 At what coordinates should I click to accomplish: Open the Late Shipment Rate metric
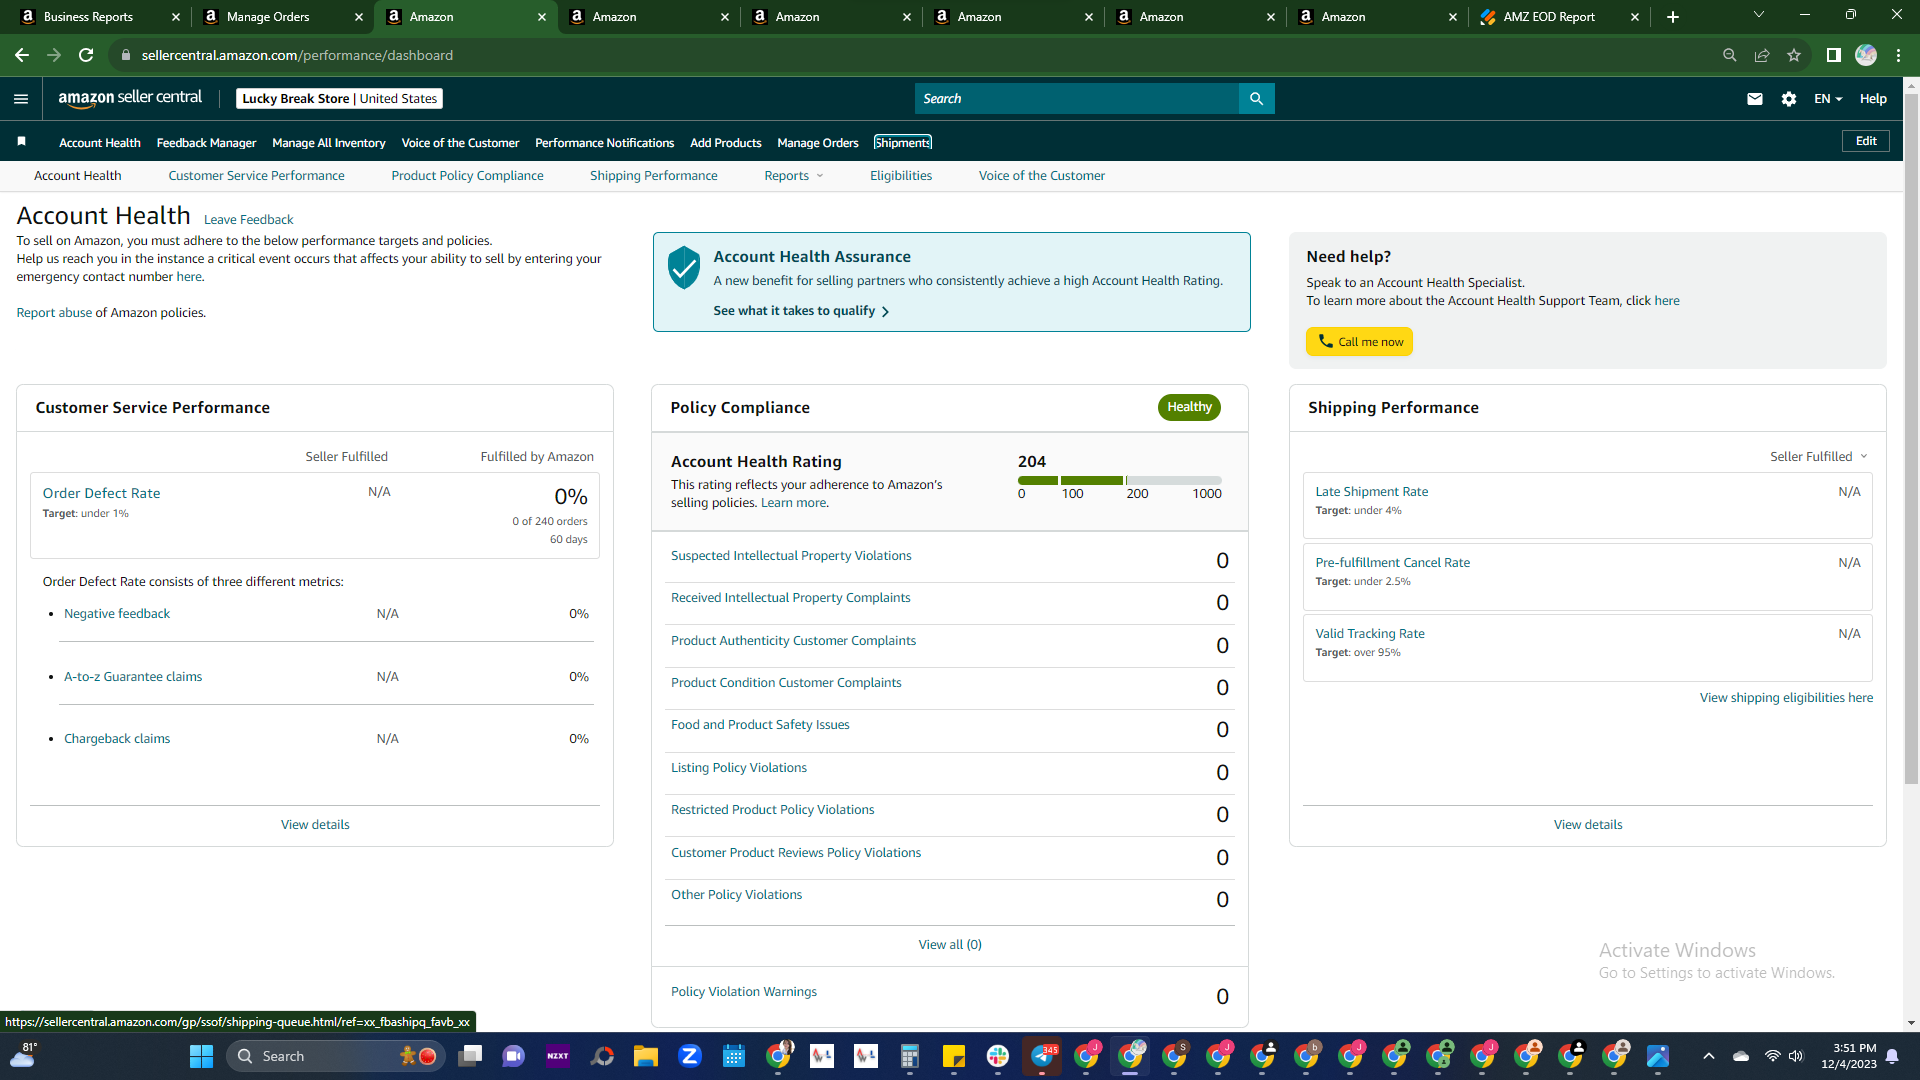(x=1371, y=492)
